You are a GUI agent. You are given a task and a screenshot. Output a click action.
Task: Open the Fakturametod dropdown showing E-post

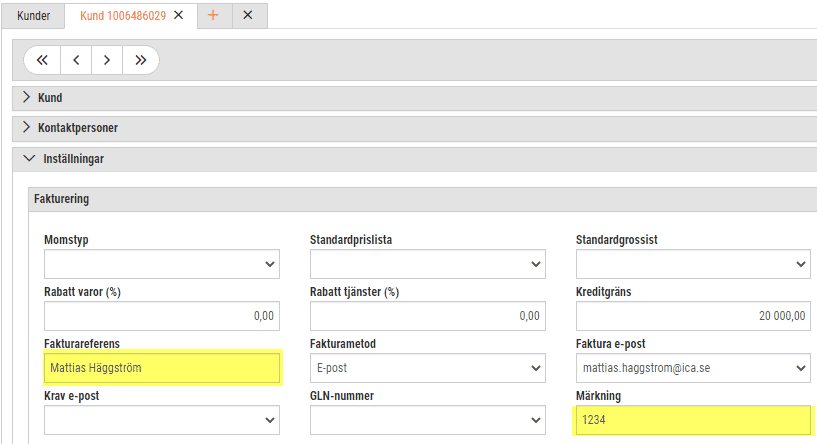(x=428, y=368)
